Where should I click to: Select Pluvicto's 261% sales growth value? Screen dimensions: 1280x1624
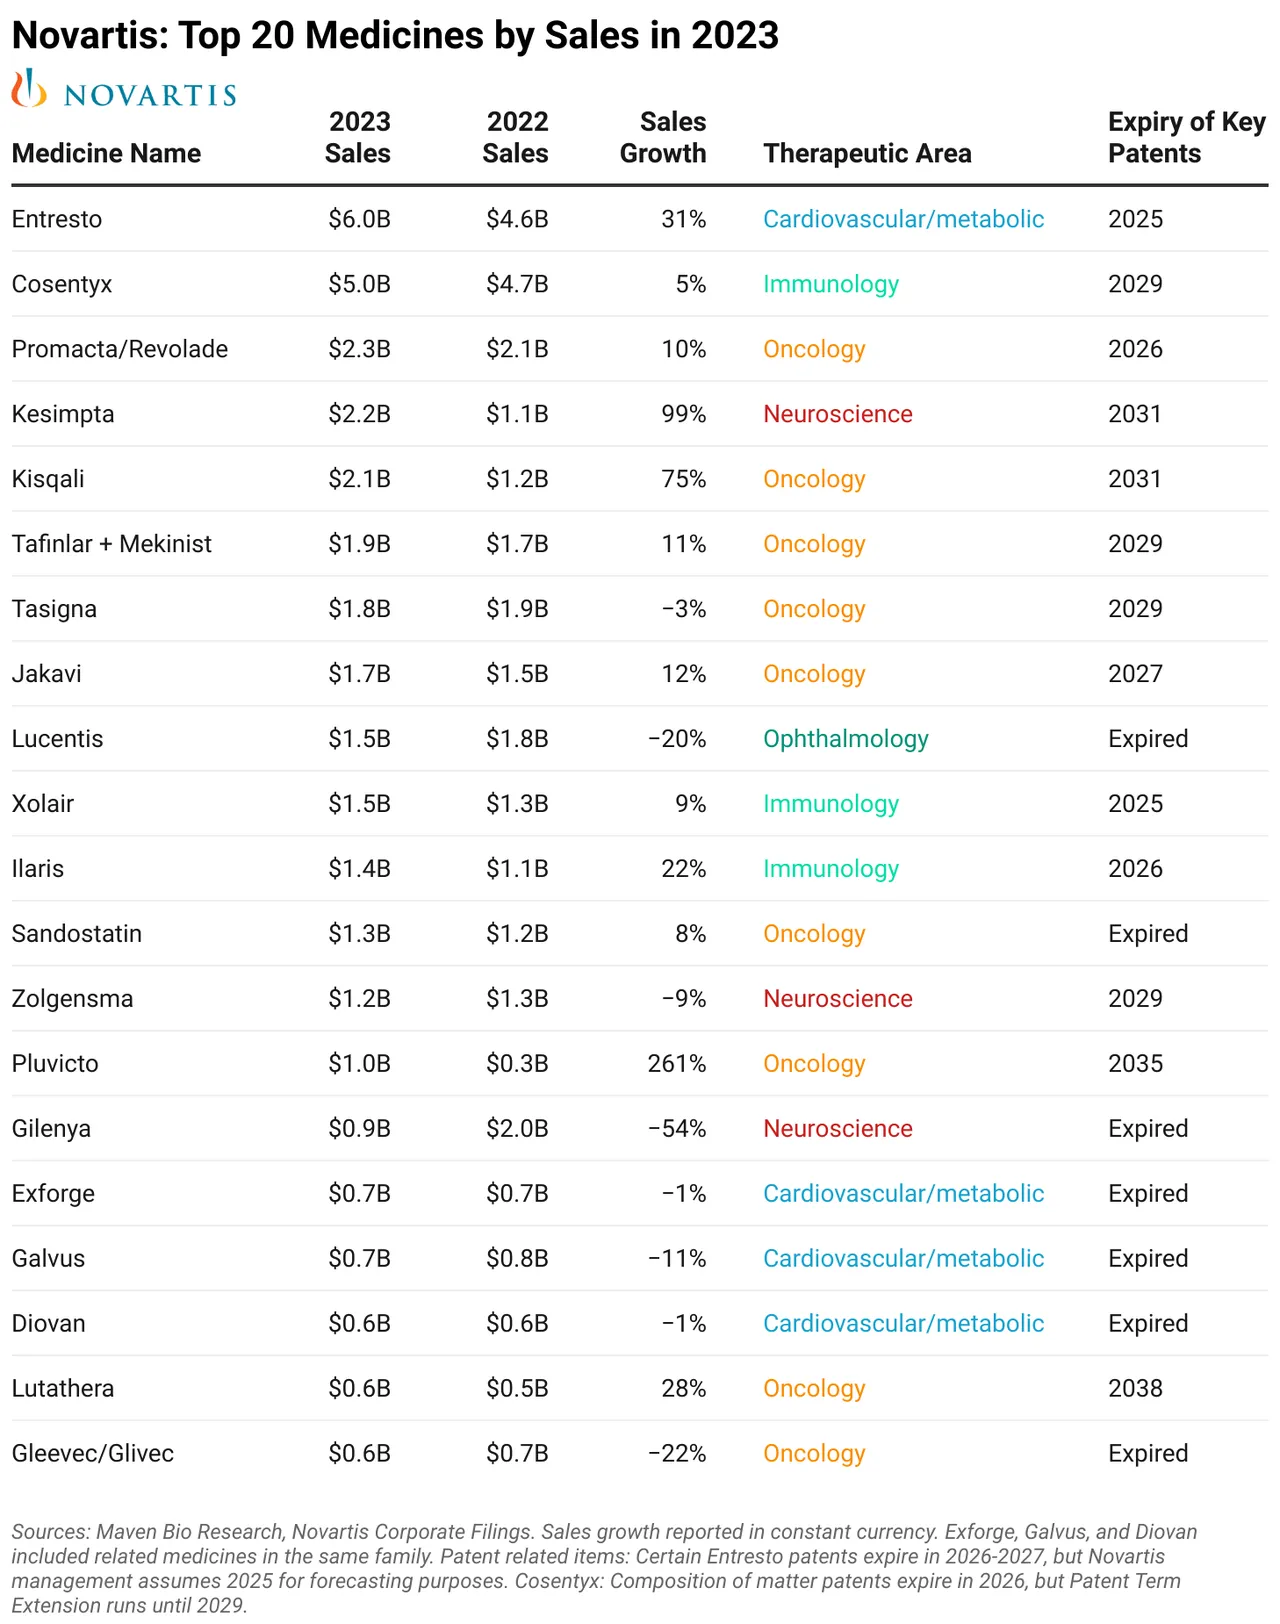click(x=677, y=1063)
